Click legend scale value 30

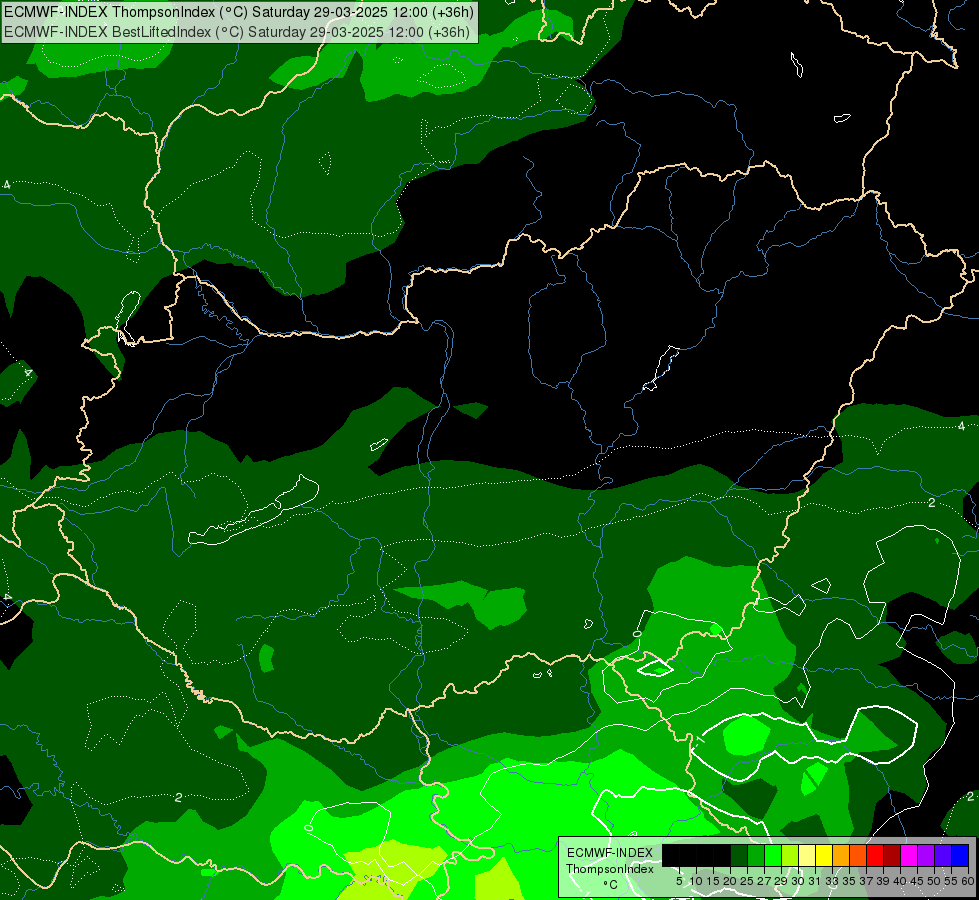click(x=798, y=881)
